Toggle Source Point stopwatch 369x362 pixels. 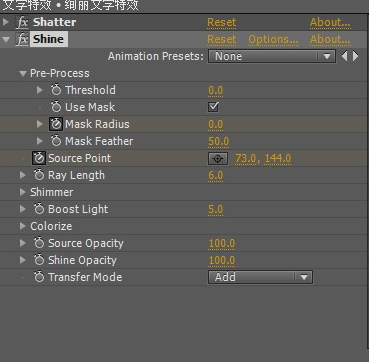(39, 158)
